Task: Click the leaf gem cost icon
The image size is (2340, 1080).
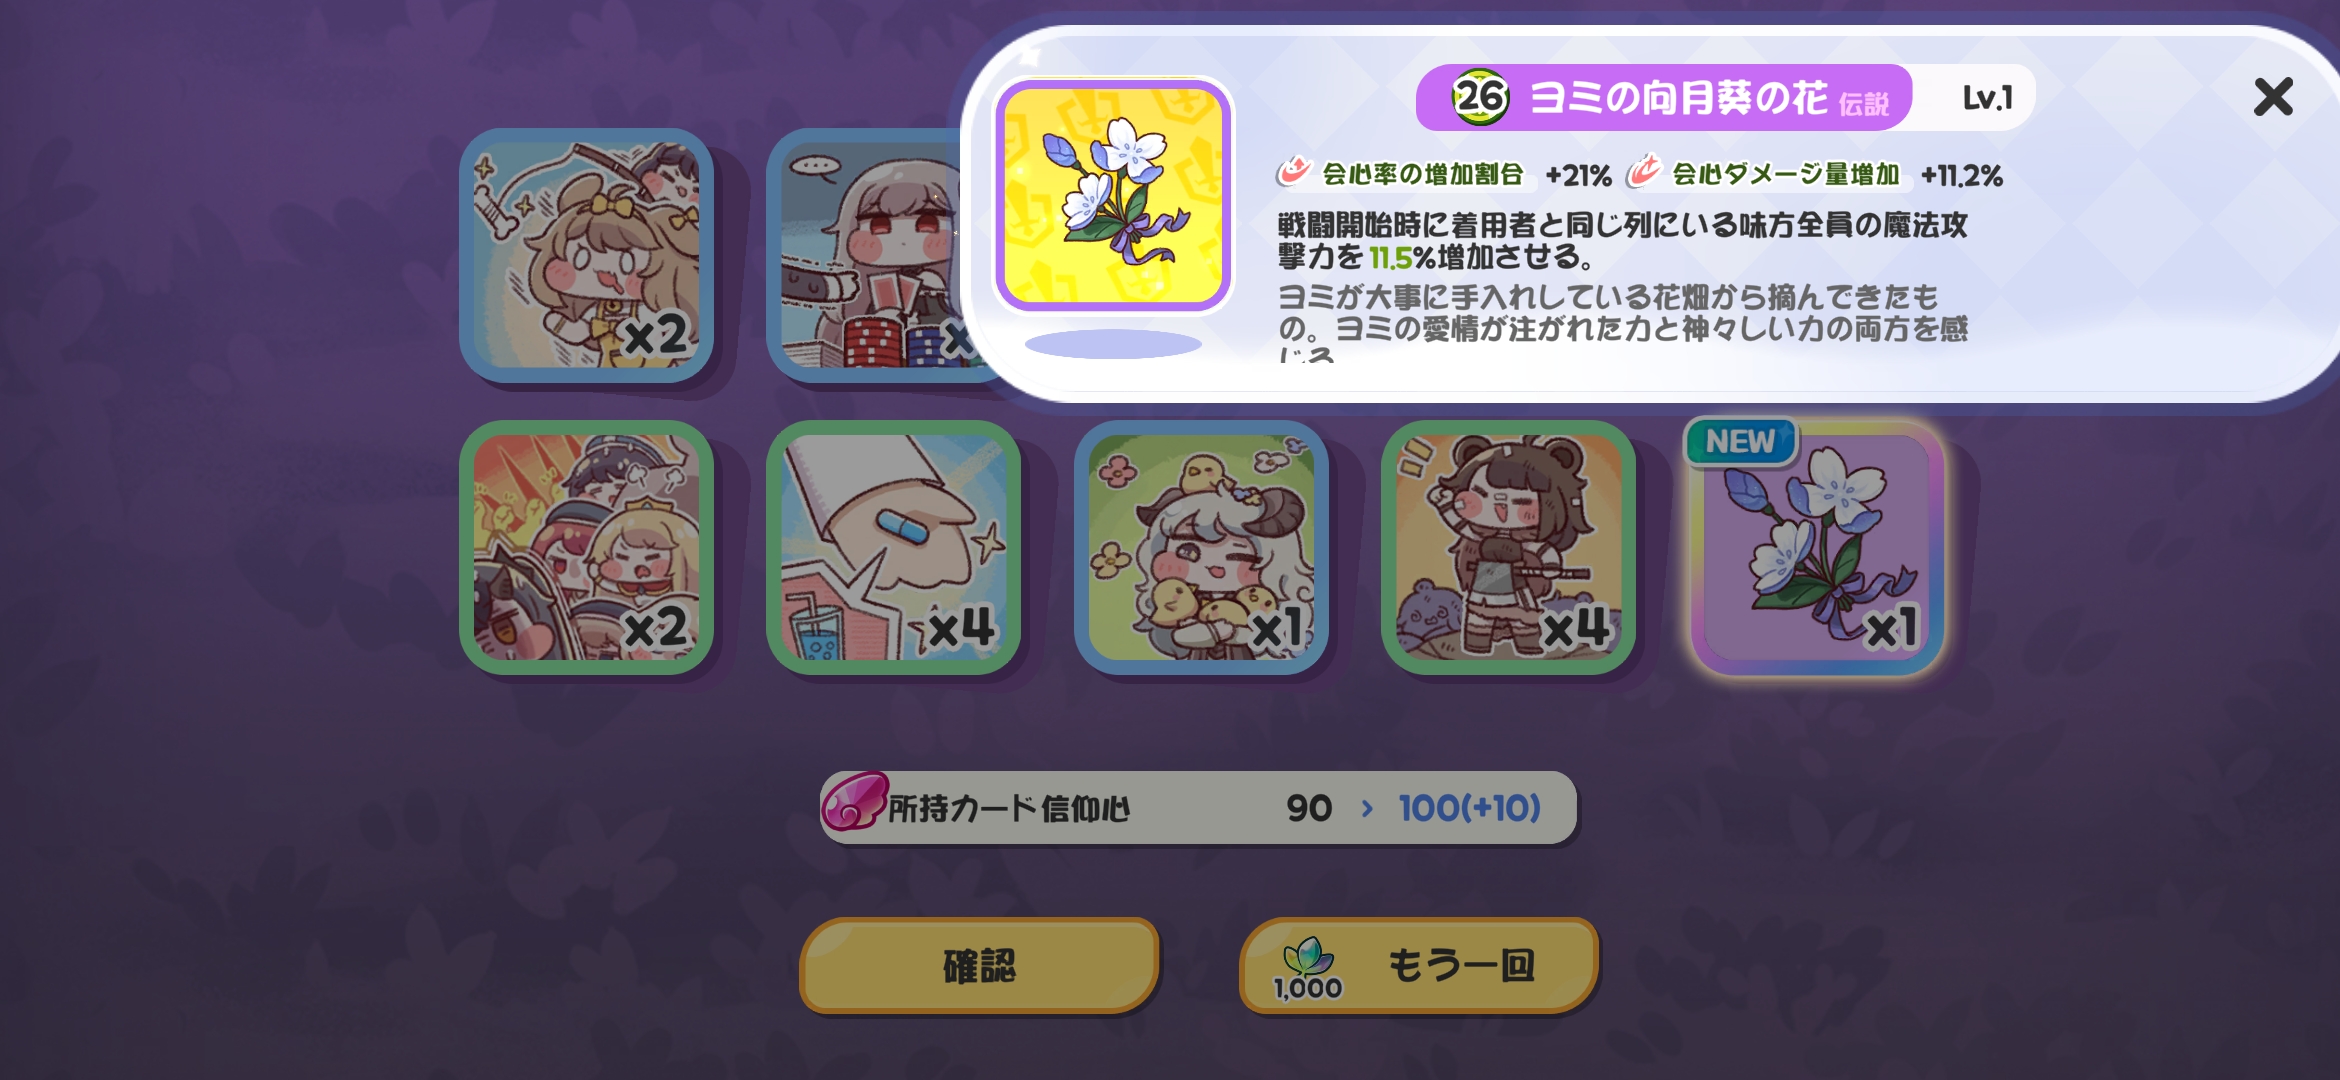Action: 1308,957
